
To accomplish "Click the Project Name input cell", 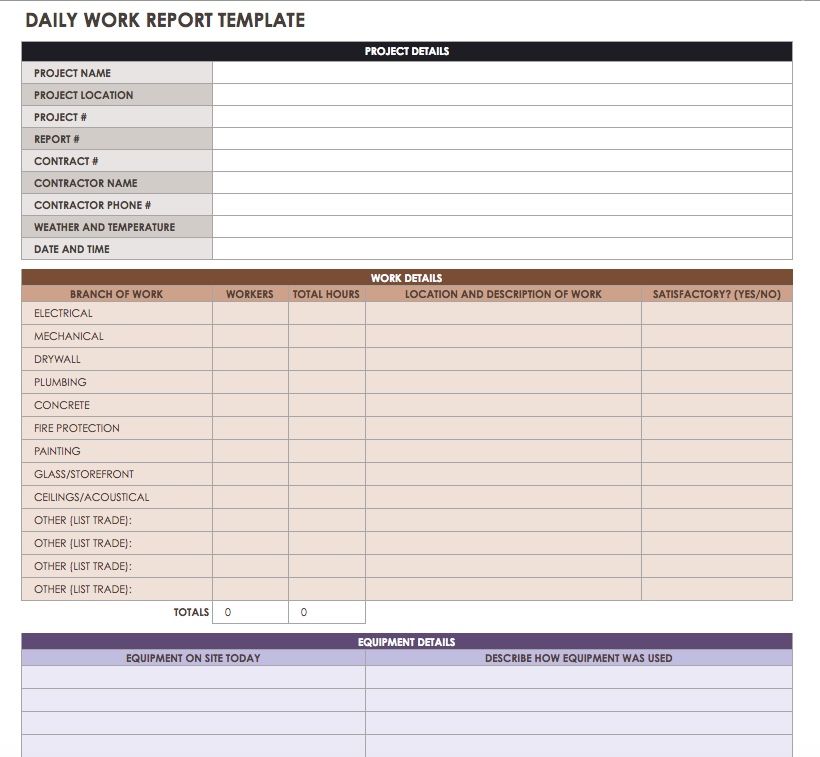I will coord(502,73).
